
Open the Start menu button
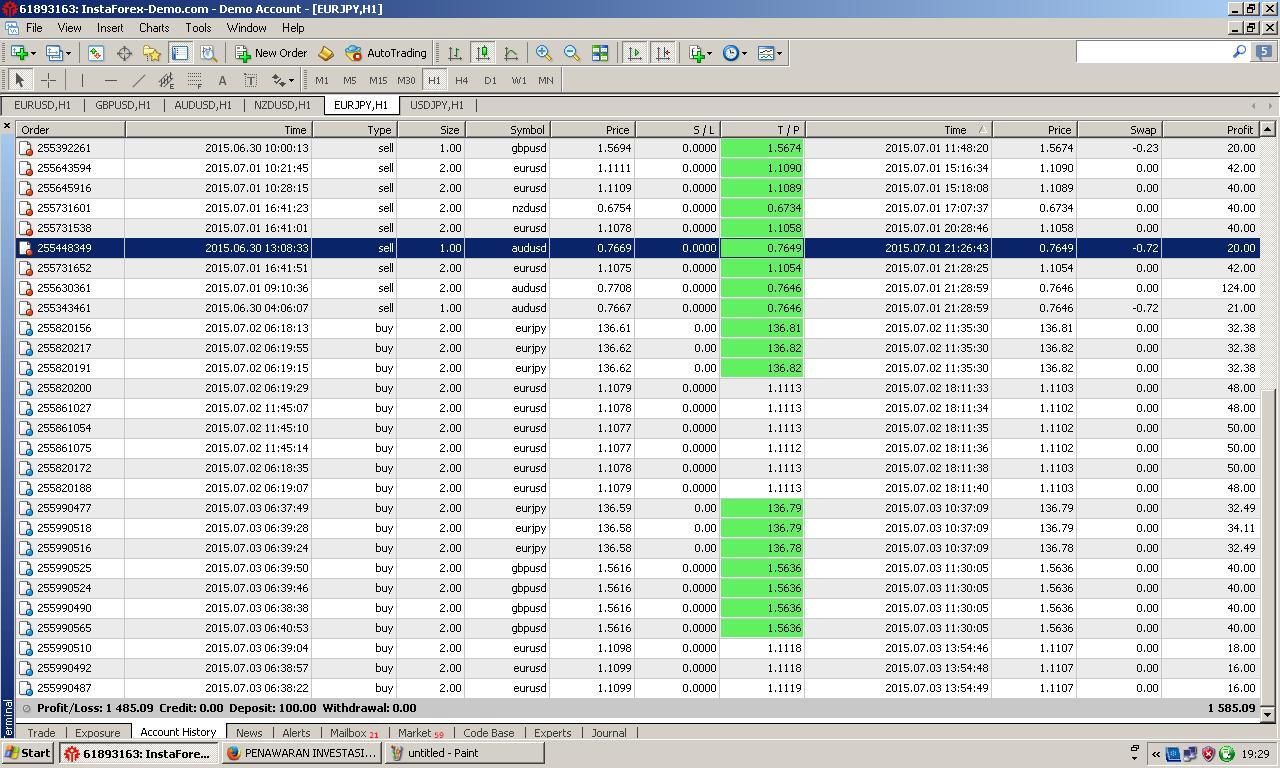(x=27, y=753)
